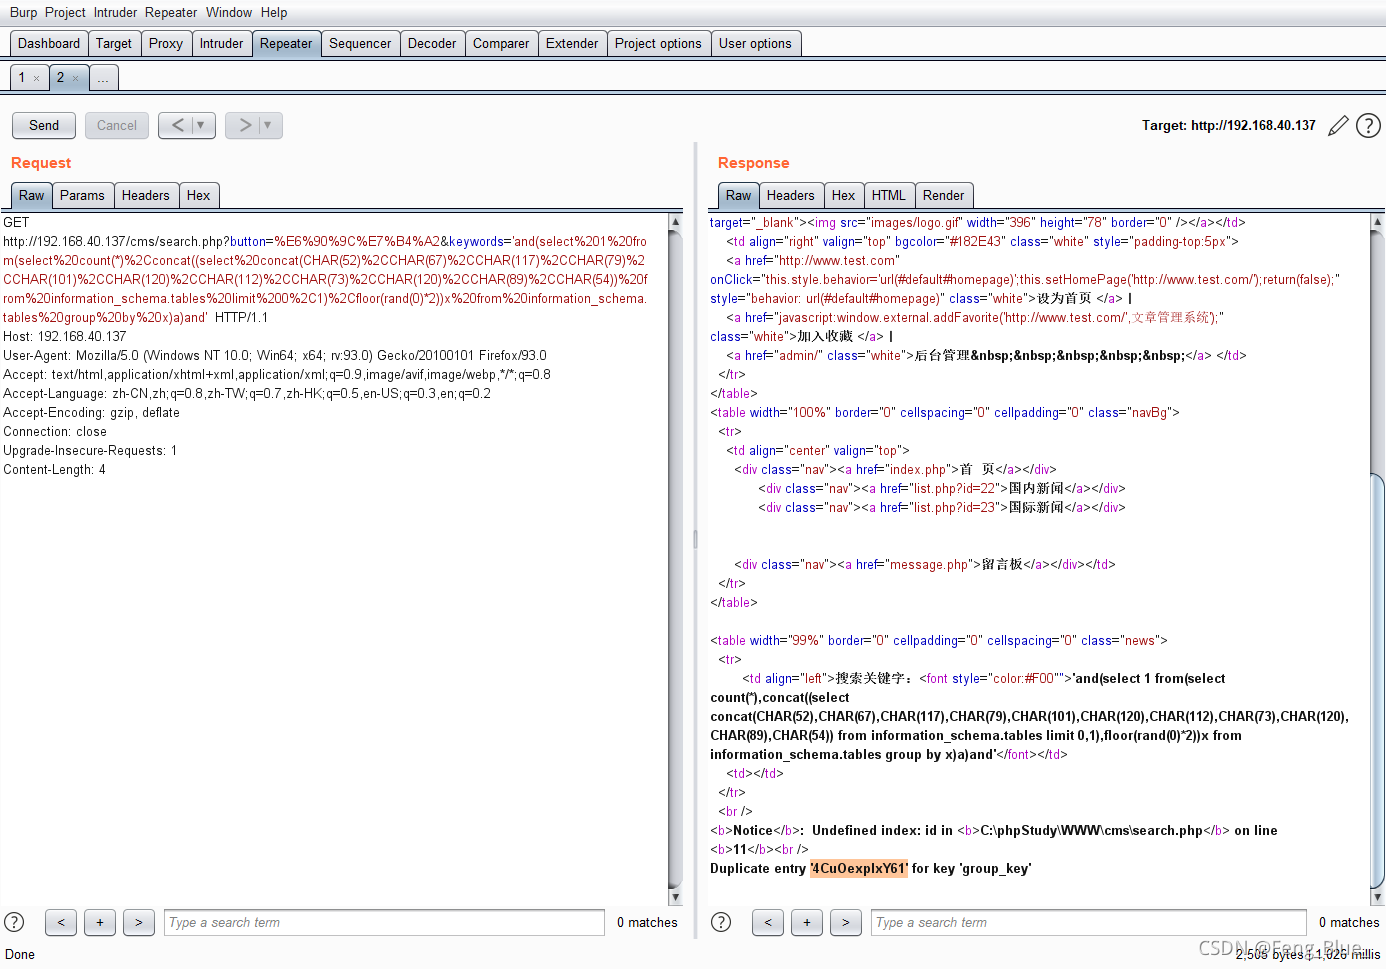The image size is (1386, 969).
Task: Click the response search help icon
Action: (x=720, y=922)
